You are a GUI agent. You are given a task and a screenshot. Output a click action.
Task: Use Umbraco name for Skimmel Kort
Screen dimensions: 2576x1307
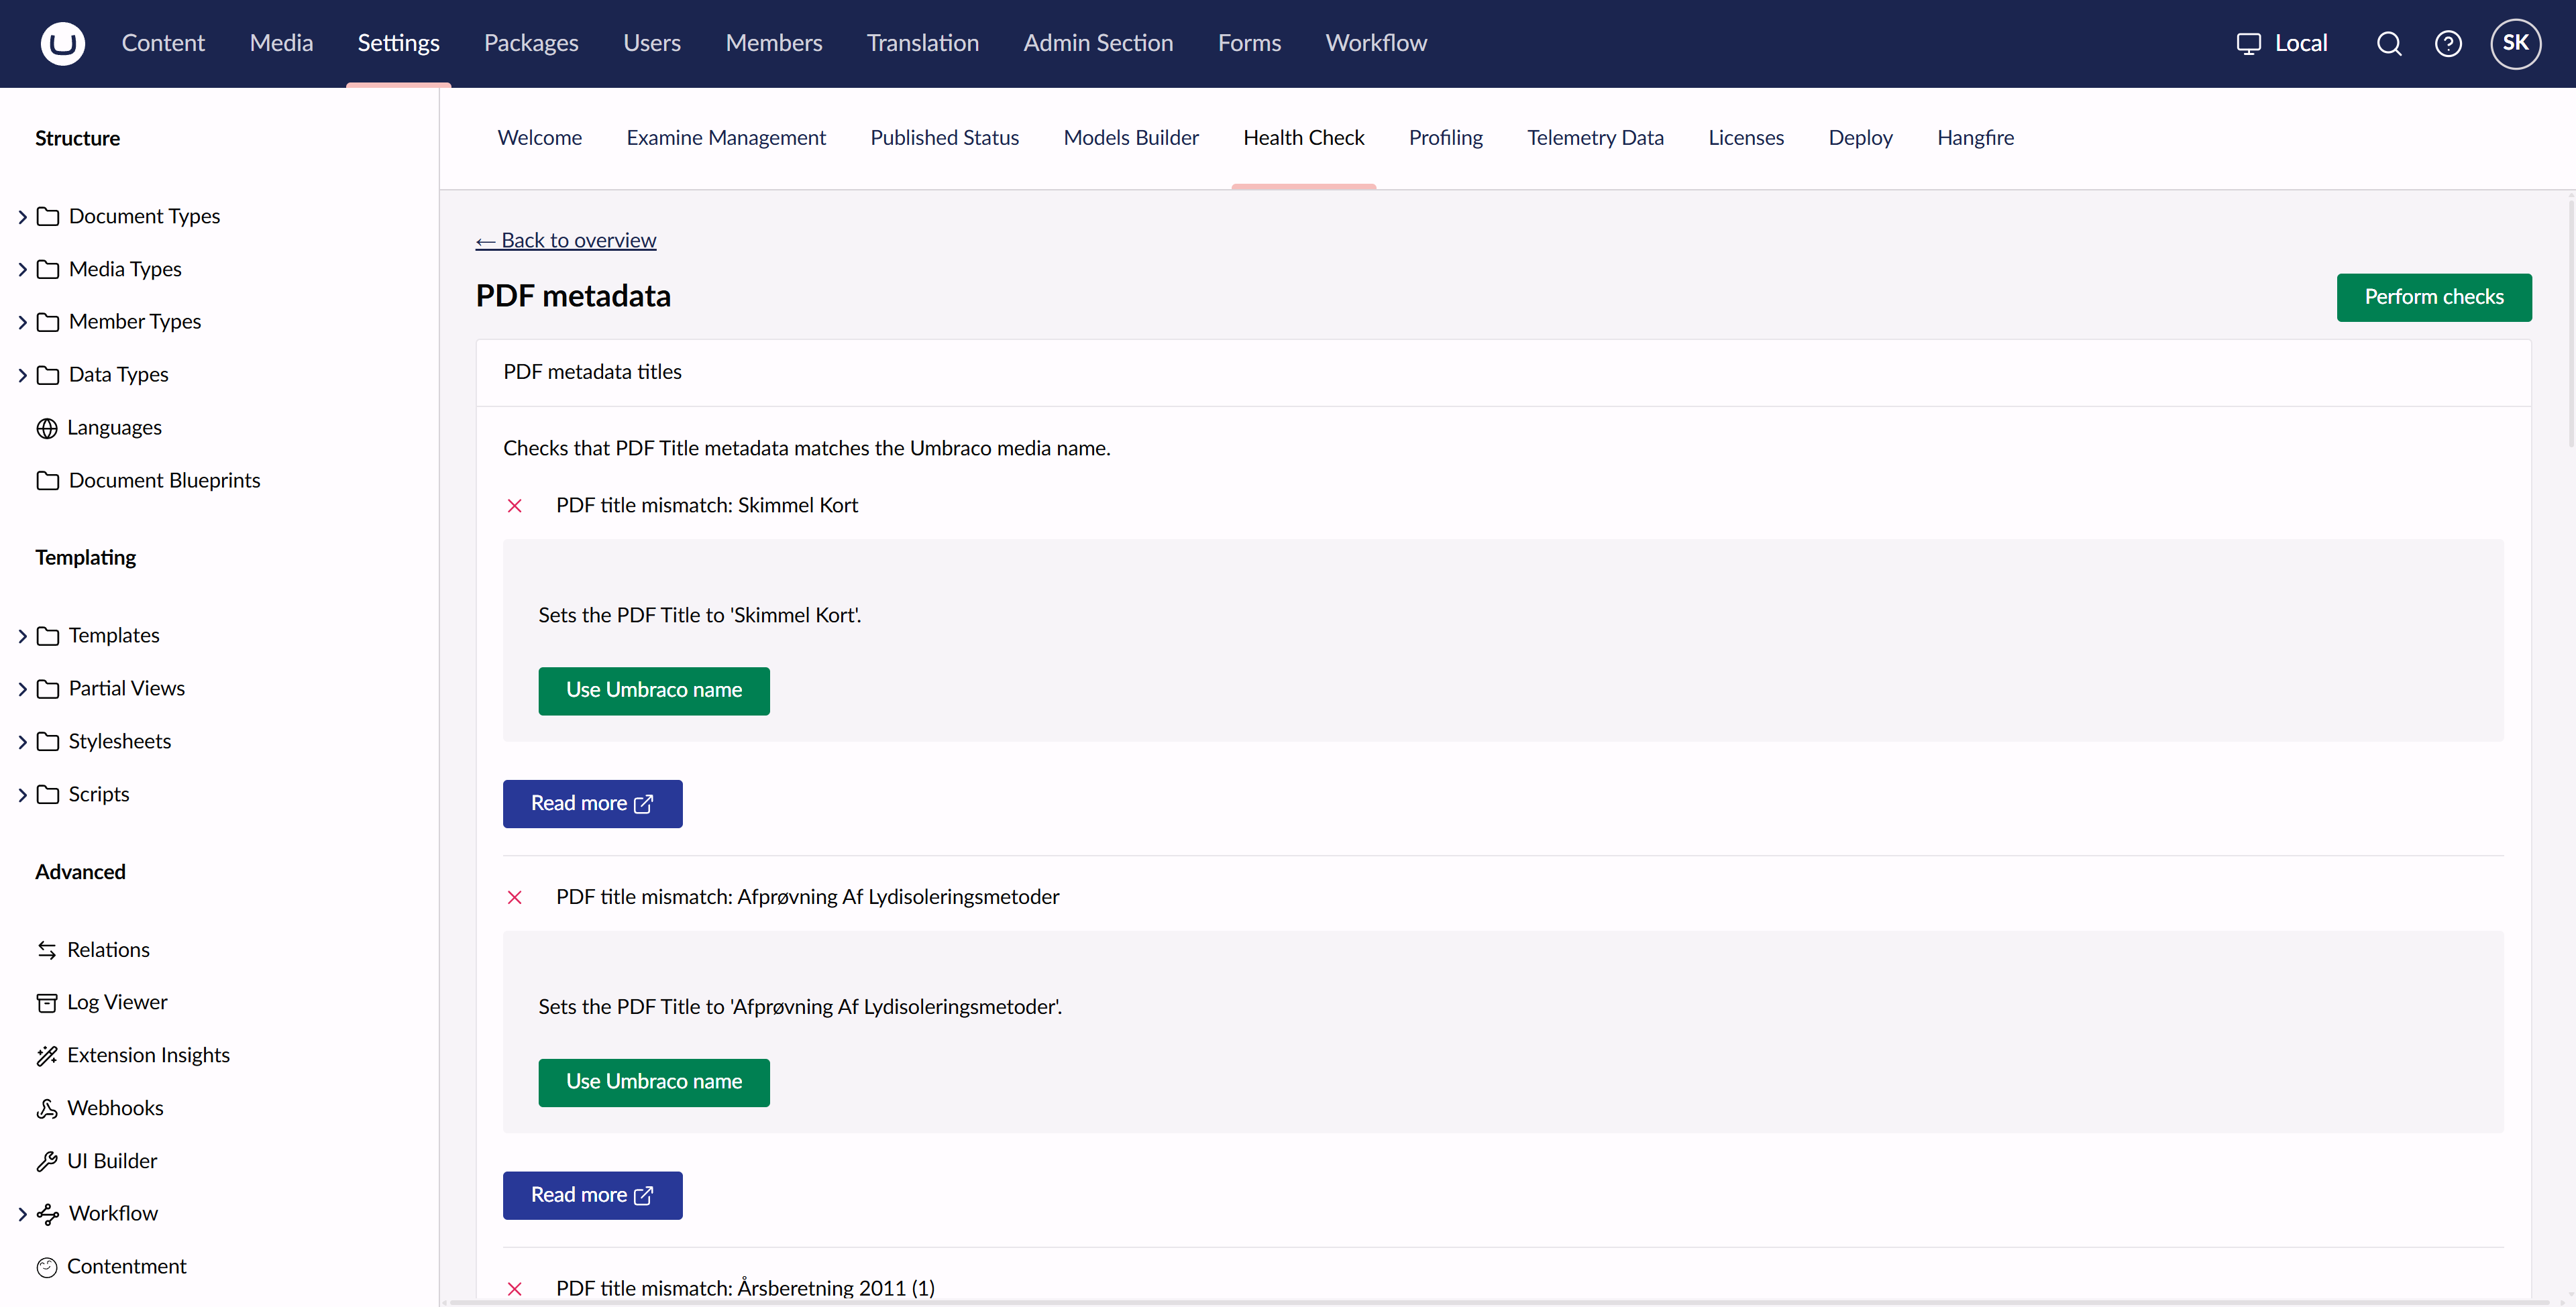[654, 690]
